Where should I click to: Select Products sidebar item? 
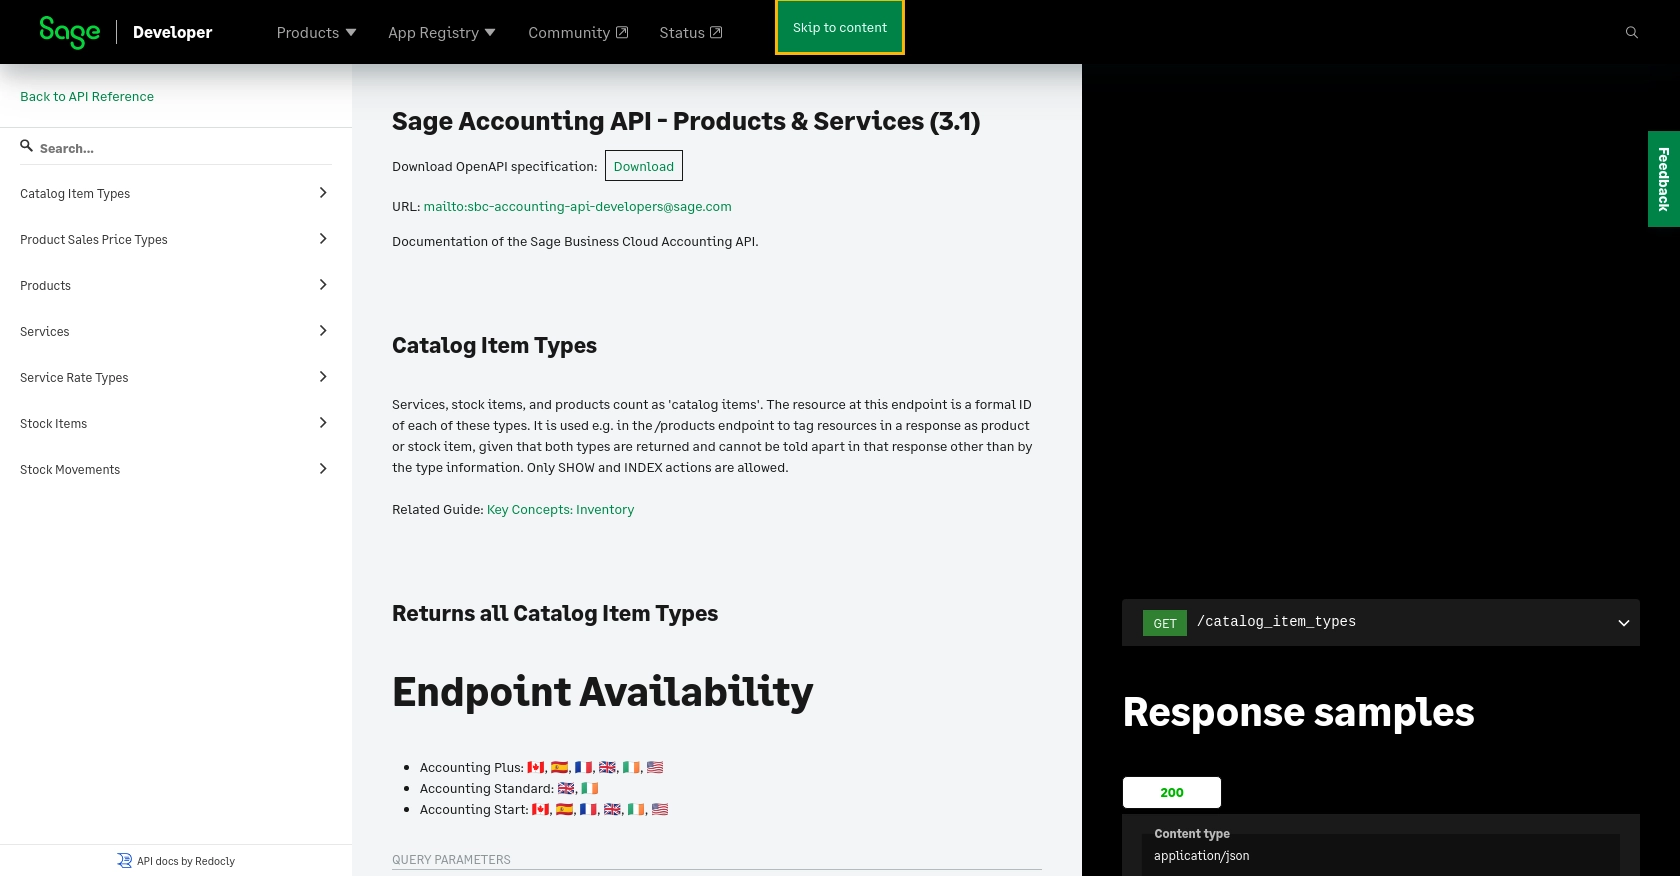click(x=176, y=285)
